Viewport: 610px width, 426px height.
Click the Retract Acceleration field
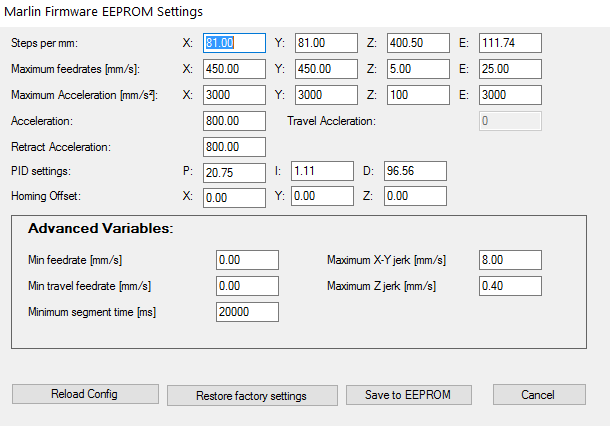pyautogui.click(x=234, y=147)
